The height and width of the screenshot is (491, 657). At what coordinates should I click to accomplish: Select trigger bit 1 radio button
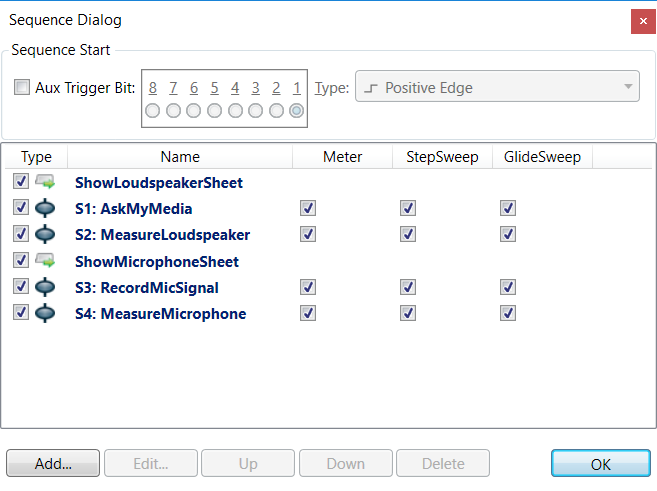click(297, 110)
